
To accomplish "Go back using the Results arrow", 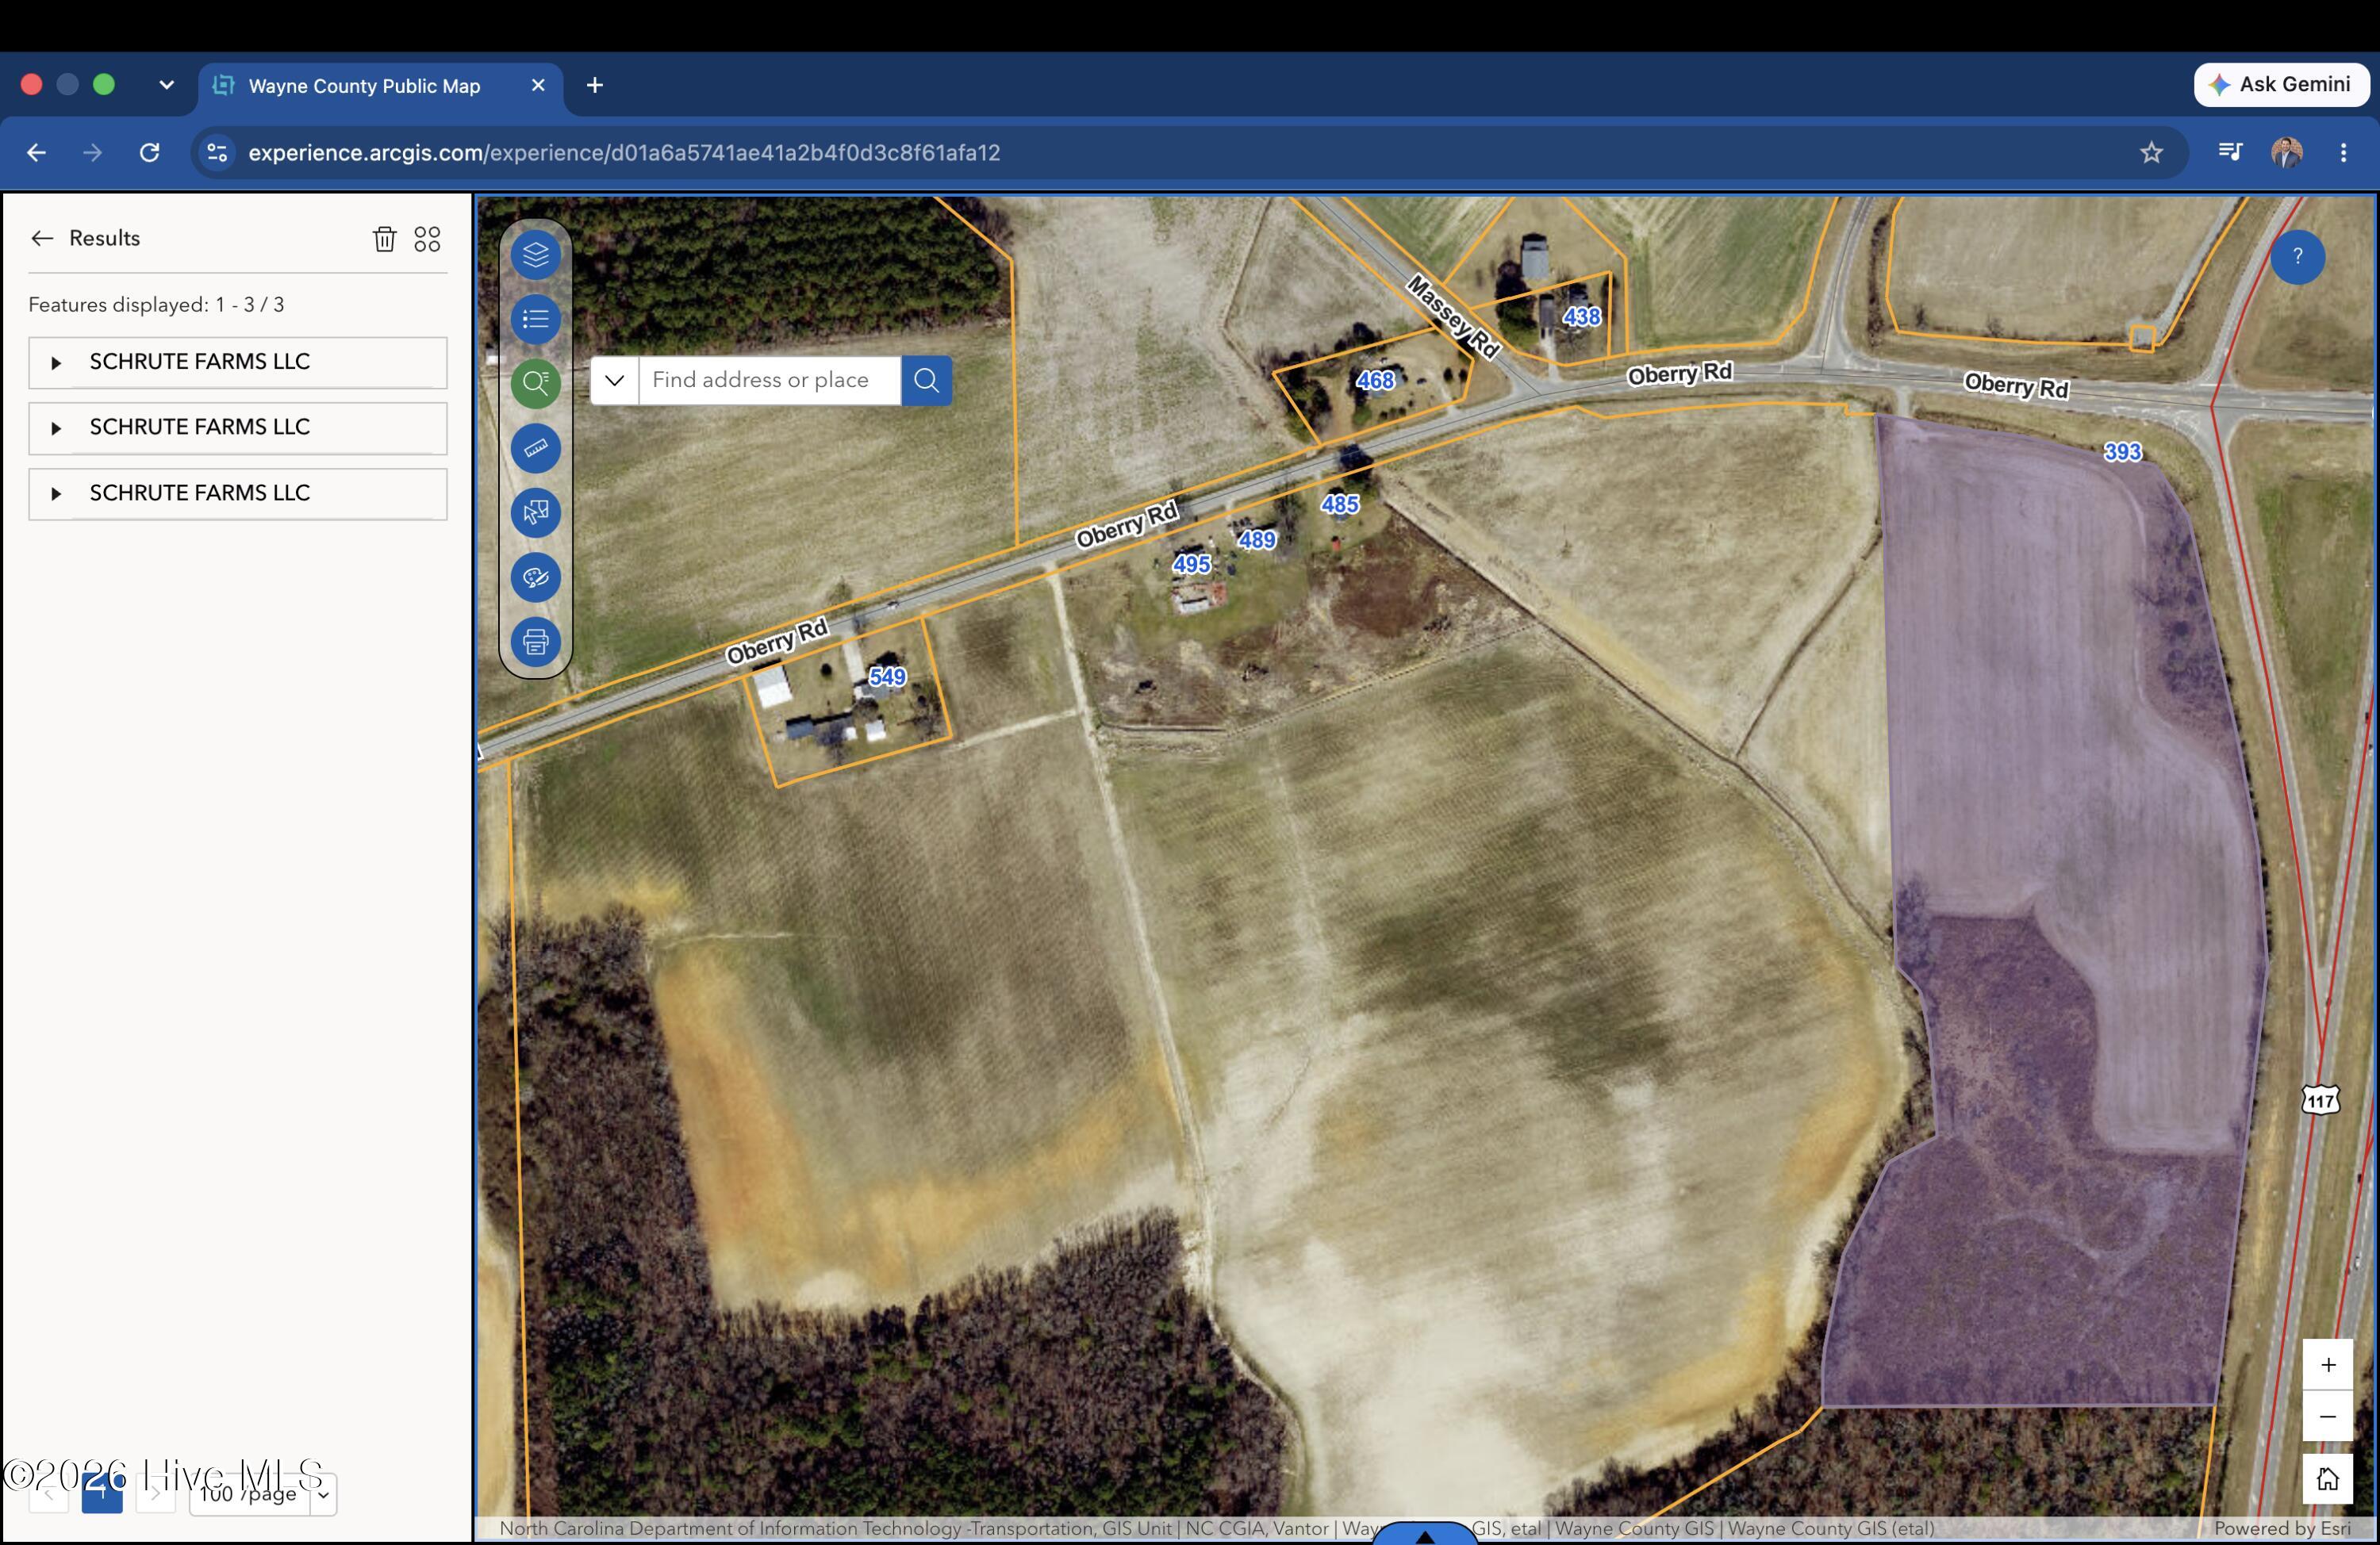I will 41,238.
